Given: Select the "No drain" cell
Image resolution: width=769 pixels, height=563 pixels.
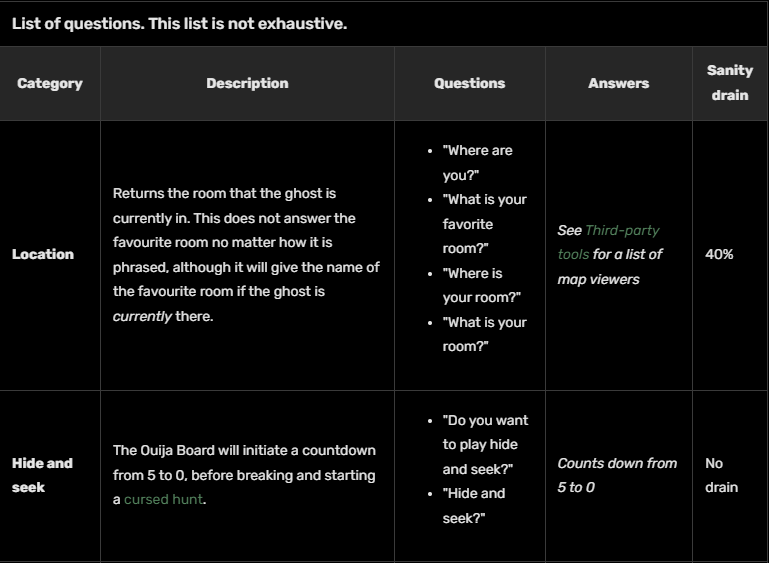Looking at the screenshot, I should pyautogui.click(x=721, y=475).
